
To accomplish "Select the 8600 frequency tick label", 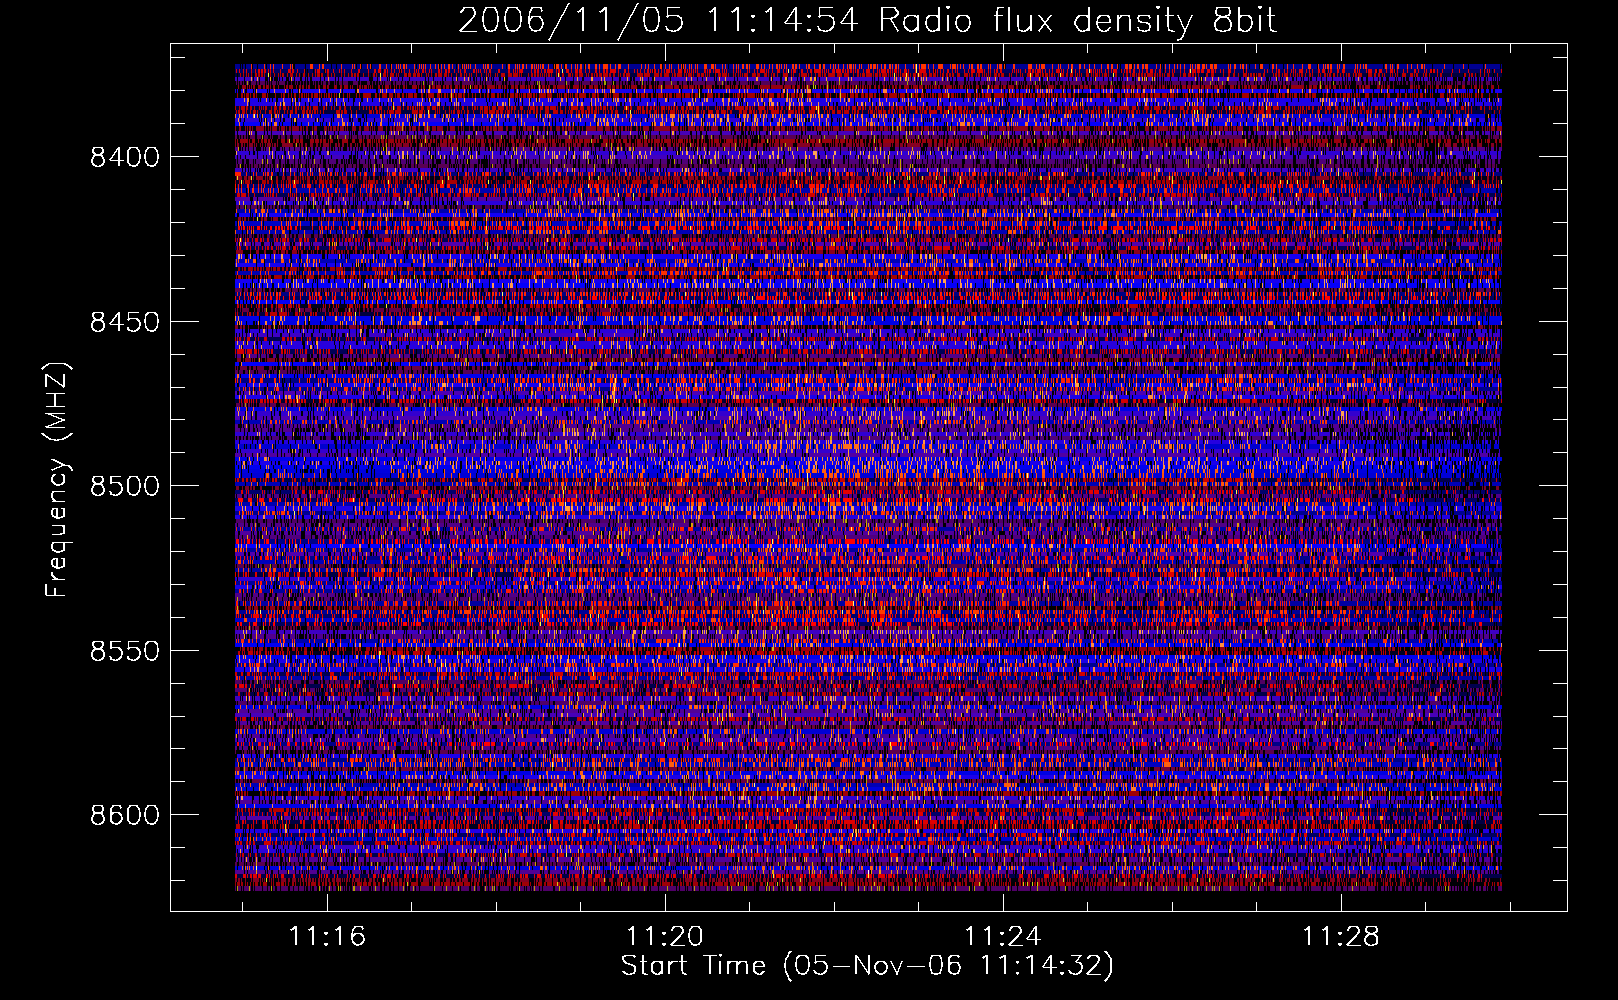I will tap(124, 815).
